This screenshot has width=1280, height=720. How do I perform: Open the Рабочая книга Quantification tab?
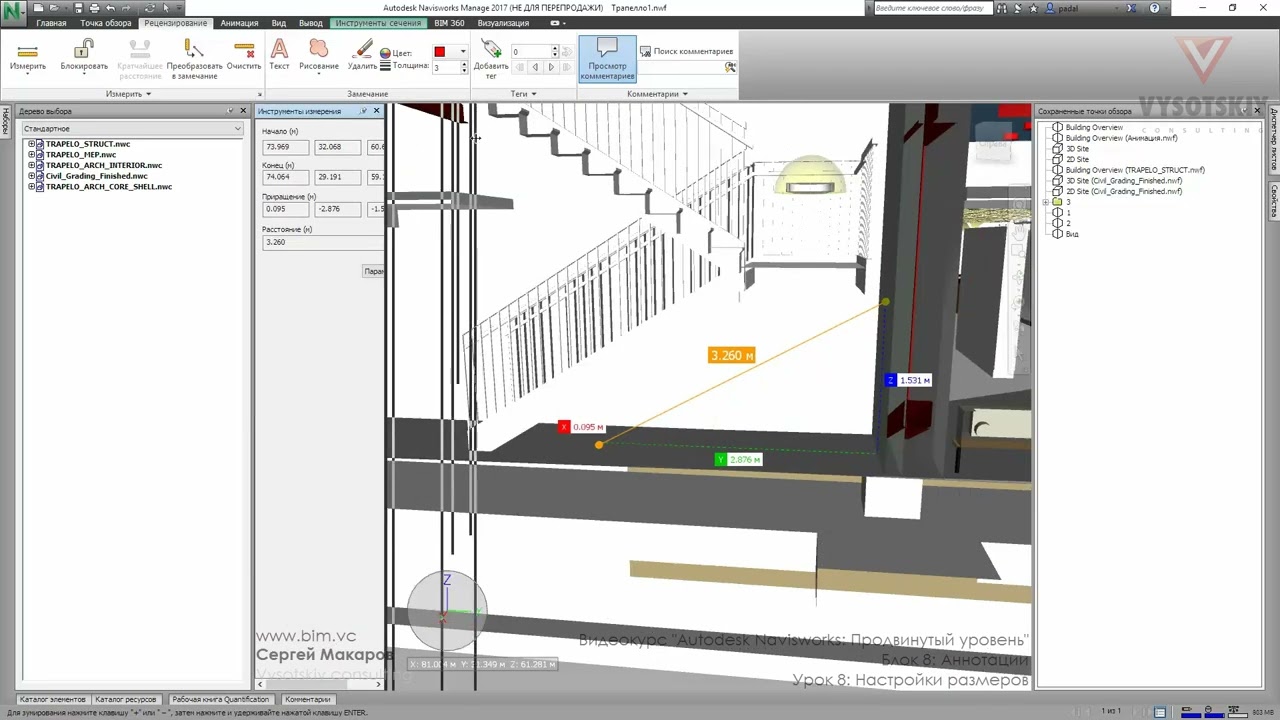pyautogui.click(x=220, y=699)
